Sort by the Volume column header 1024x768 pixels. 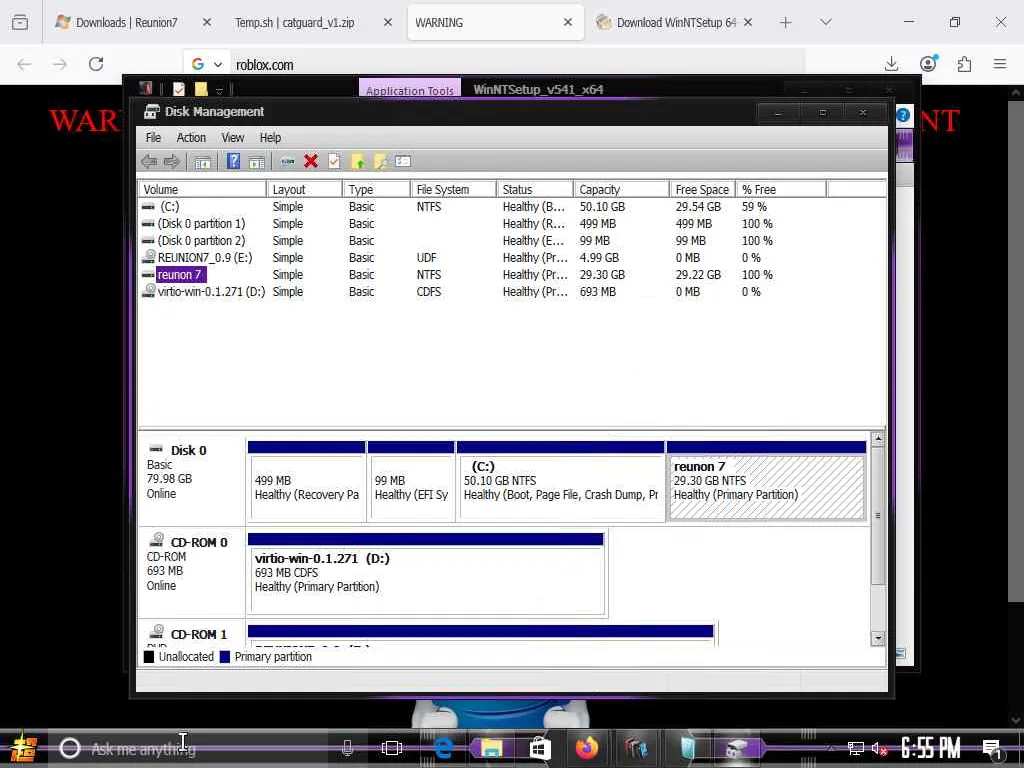click(202, 189)
